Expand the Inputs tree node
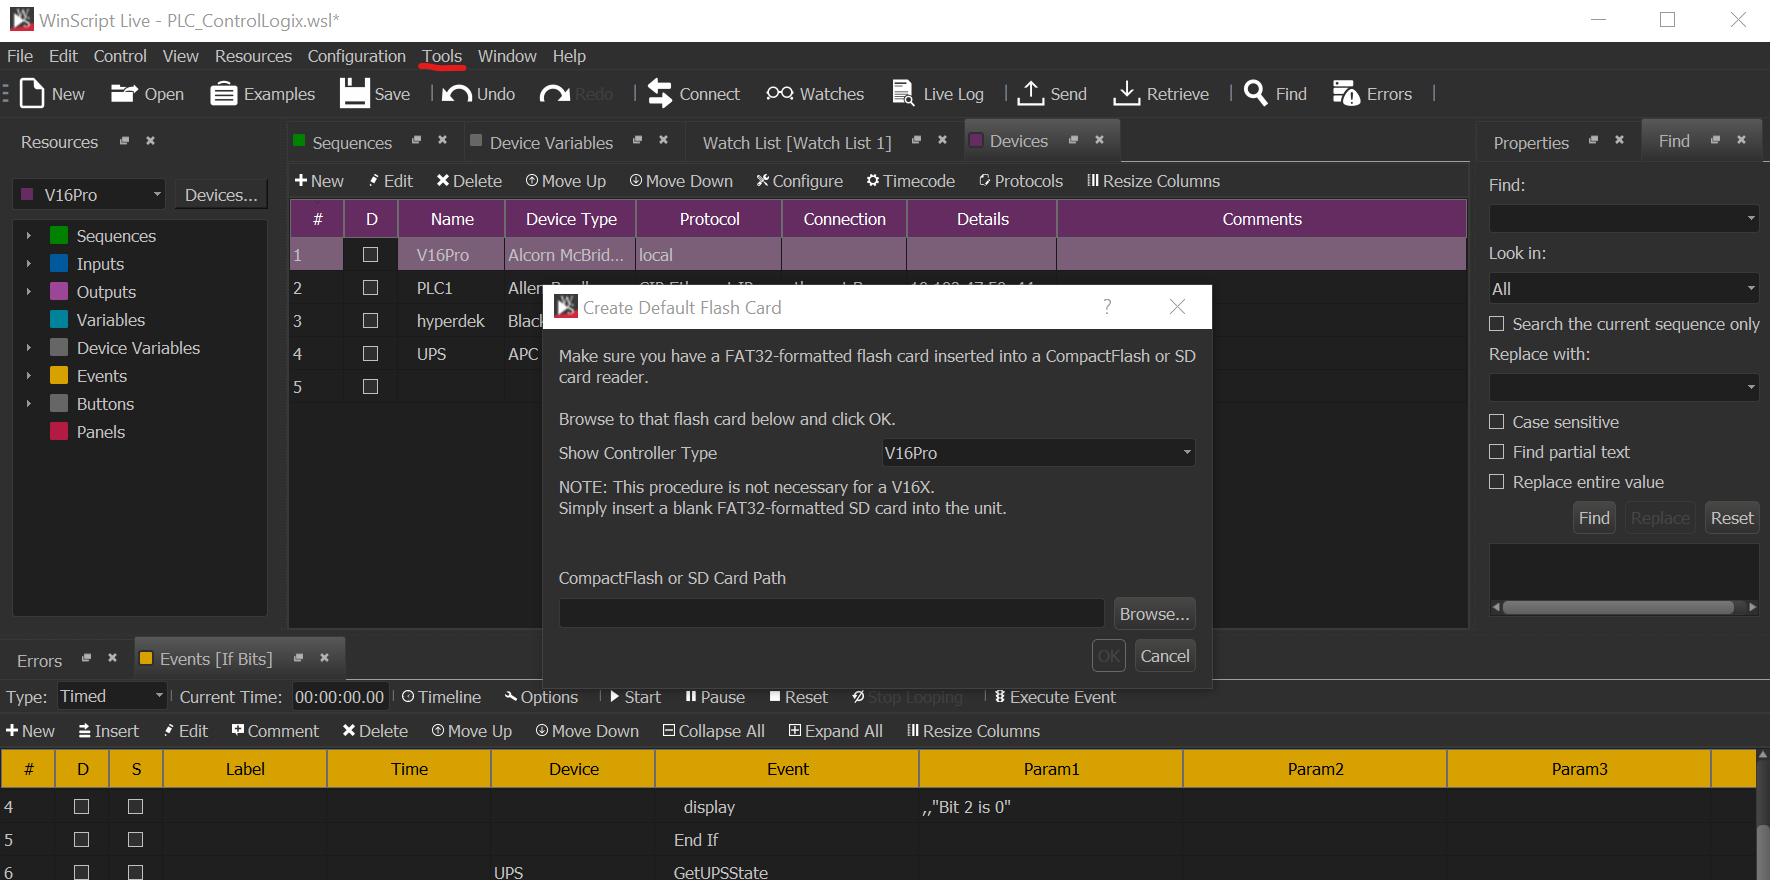The width and height of the screenshot is (1770, 880). (29, 264)
